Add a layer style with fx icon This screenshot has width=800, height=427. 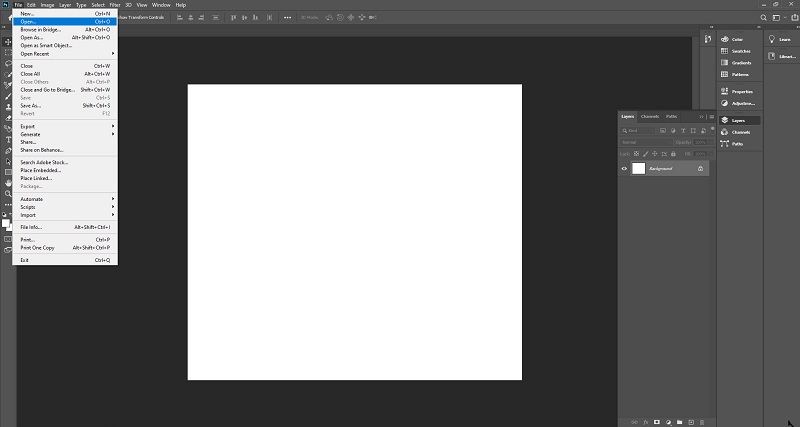coord(645,422)
